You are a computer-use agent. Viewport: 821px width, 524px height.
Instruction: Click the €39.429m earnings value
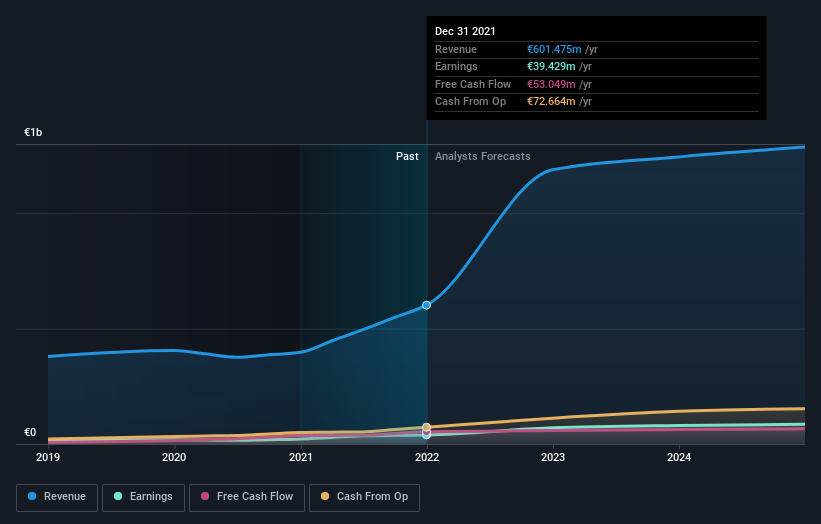pyautogui.click(x=551, y=66)
